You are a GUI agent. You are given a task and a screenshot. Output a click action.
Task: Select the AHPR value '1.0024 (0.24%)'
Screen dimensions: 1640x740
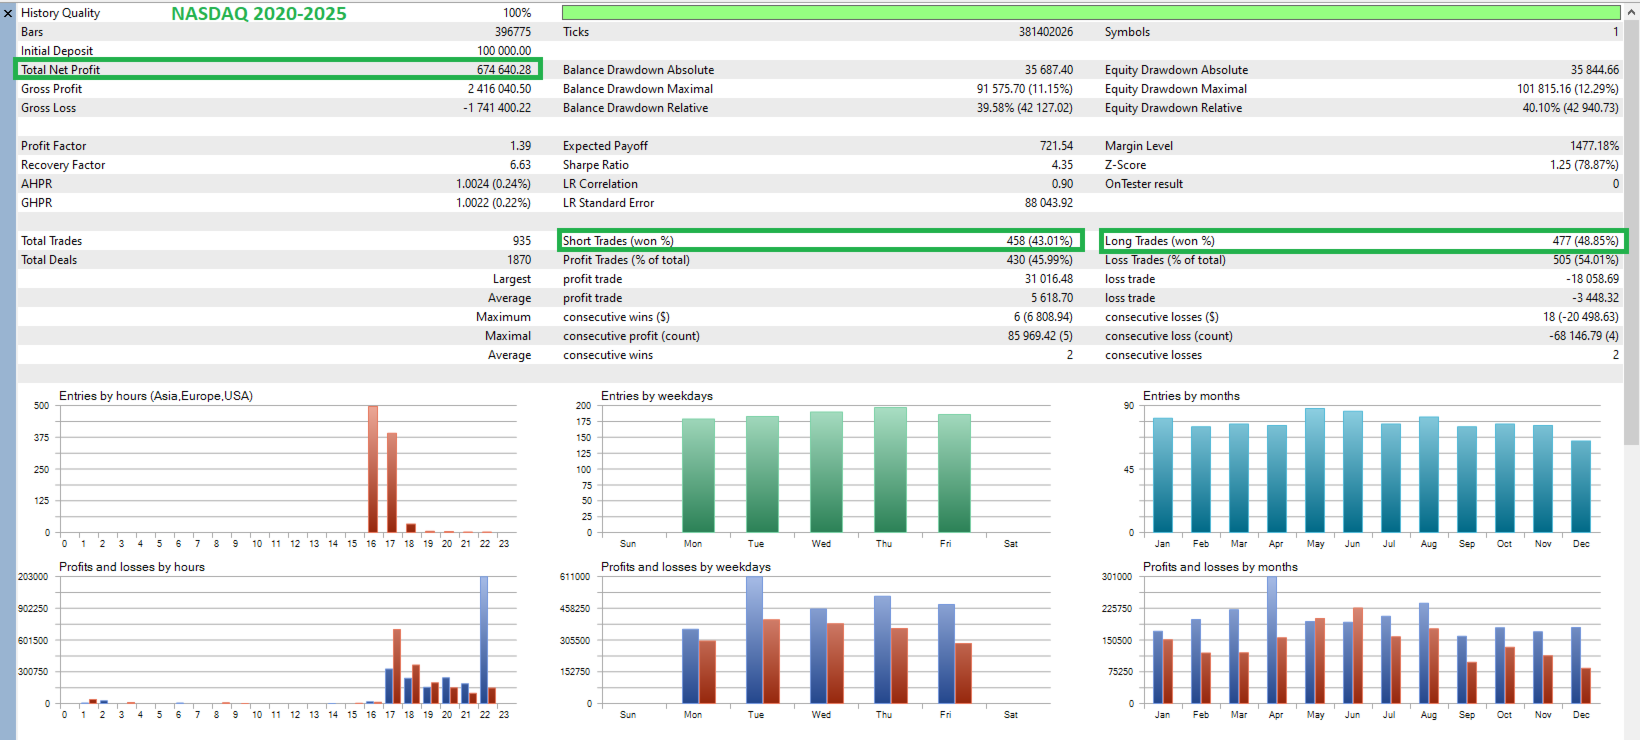494,184
